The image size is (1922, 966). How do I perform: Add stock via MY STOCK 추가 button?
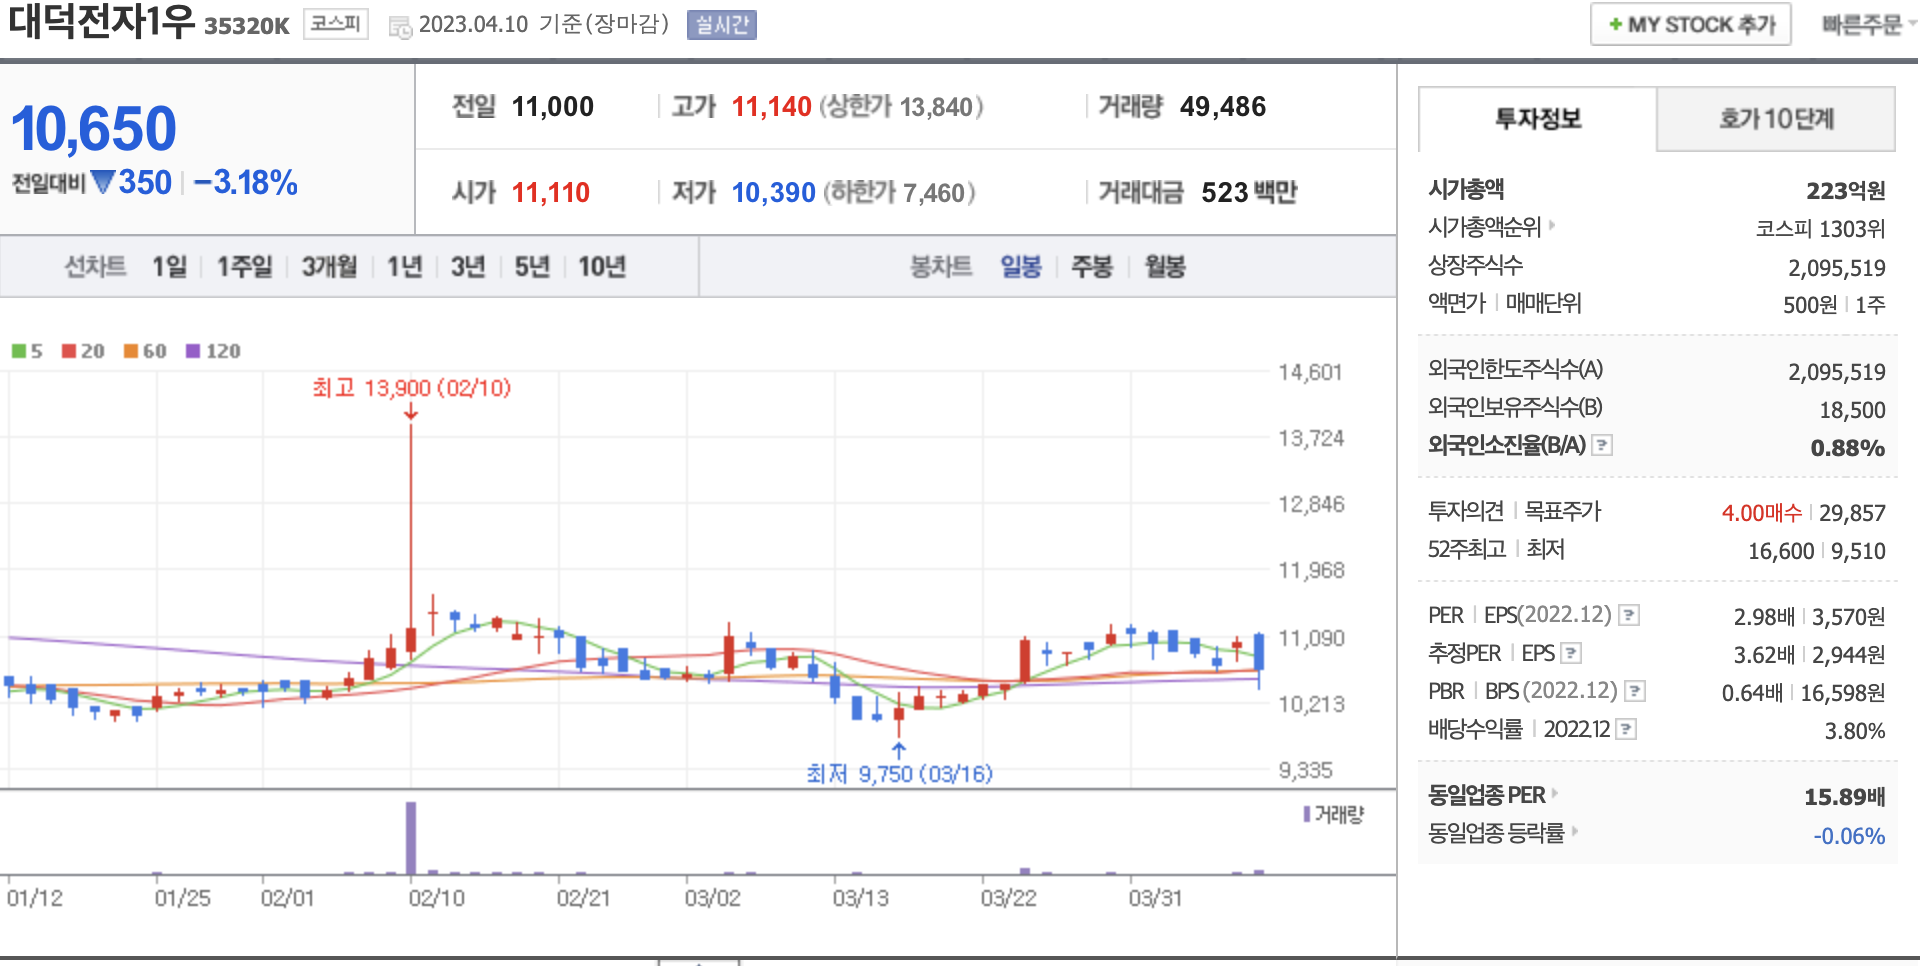coord(1690,25)
